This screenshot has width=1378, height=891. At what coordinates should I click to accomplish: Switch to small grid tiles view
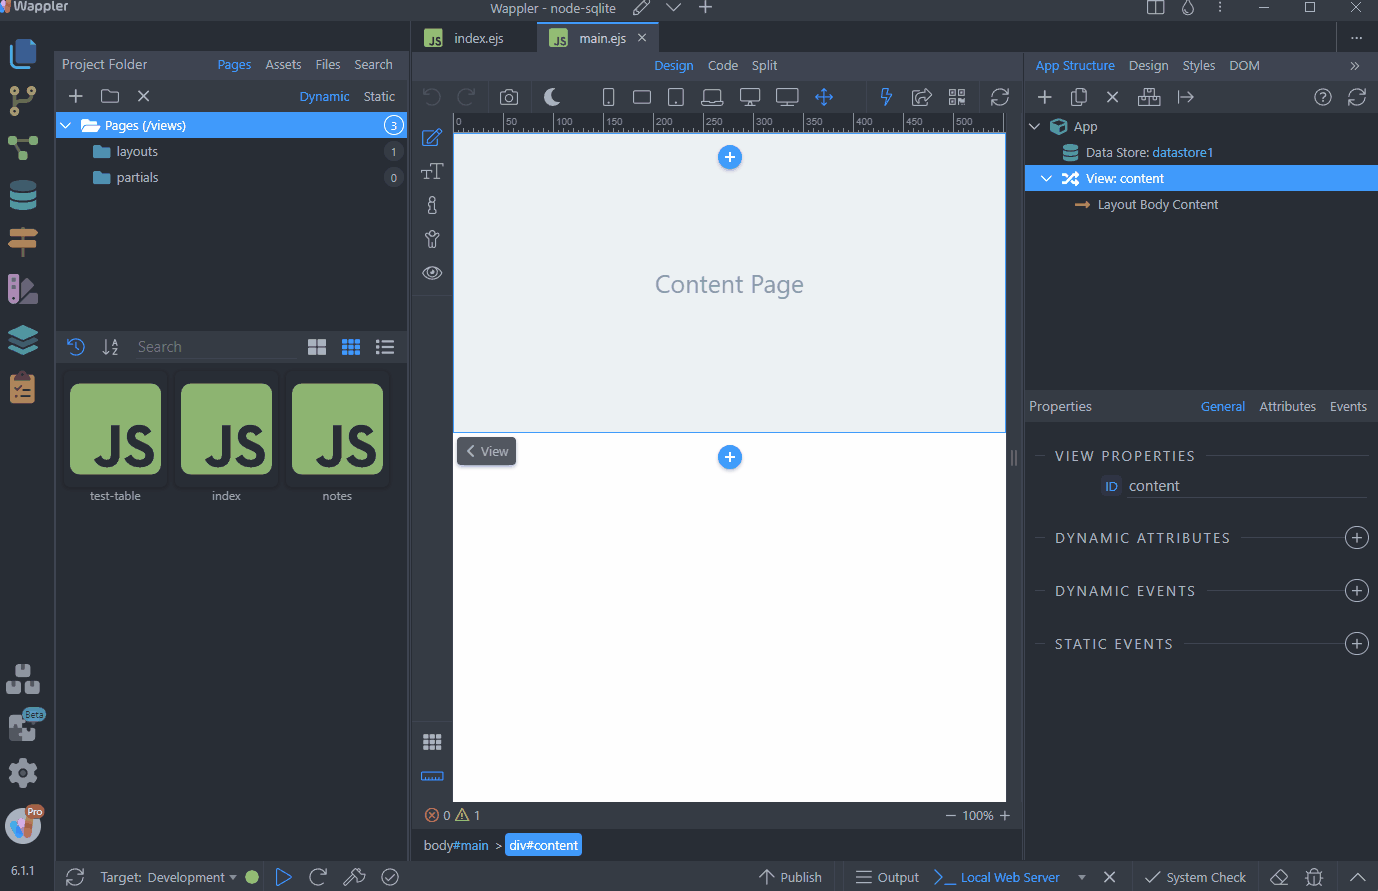pyautogui.click(x=351, y=347)
